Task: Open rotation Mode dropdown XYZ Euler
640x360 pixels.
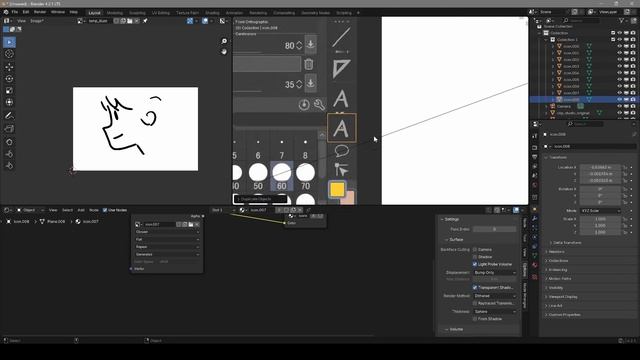Action: (x=600, y=211)
